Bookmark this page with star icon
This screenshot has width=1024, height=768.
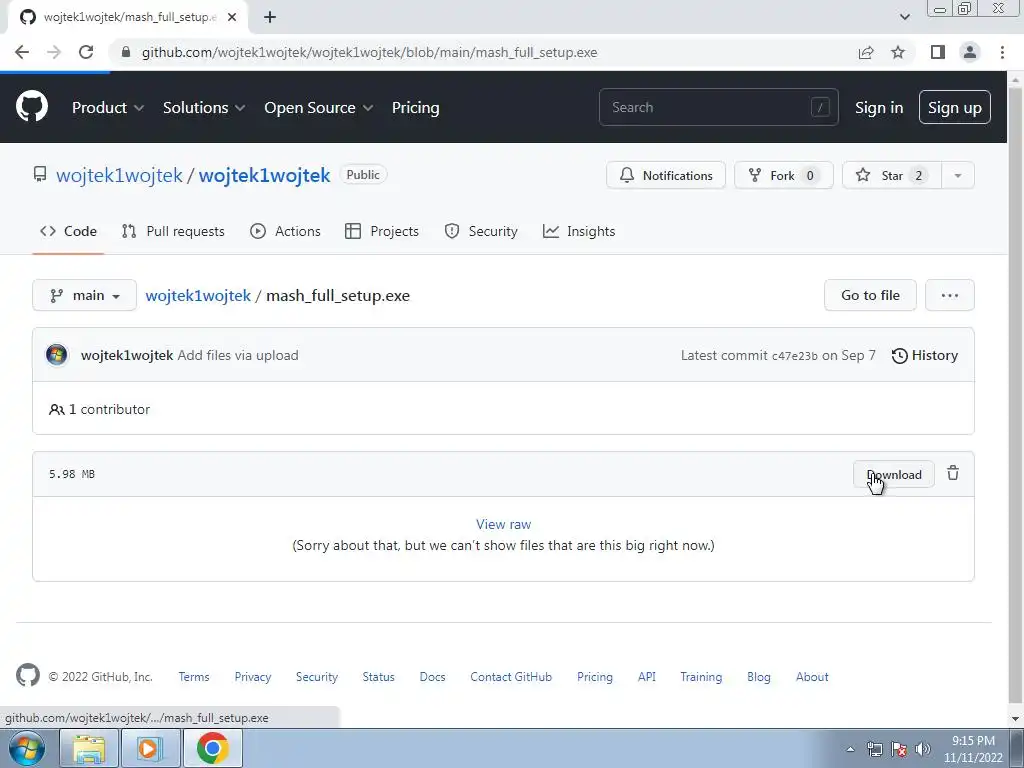(x=898, y=52)
